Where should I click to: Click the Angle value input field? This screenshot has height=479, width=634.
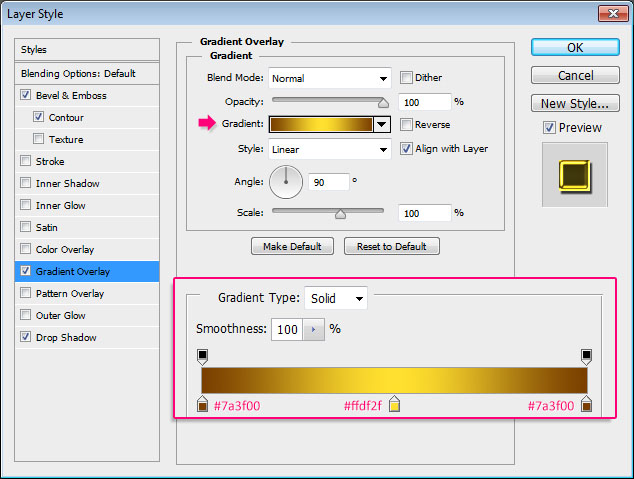329,182
